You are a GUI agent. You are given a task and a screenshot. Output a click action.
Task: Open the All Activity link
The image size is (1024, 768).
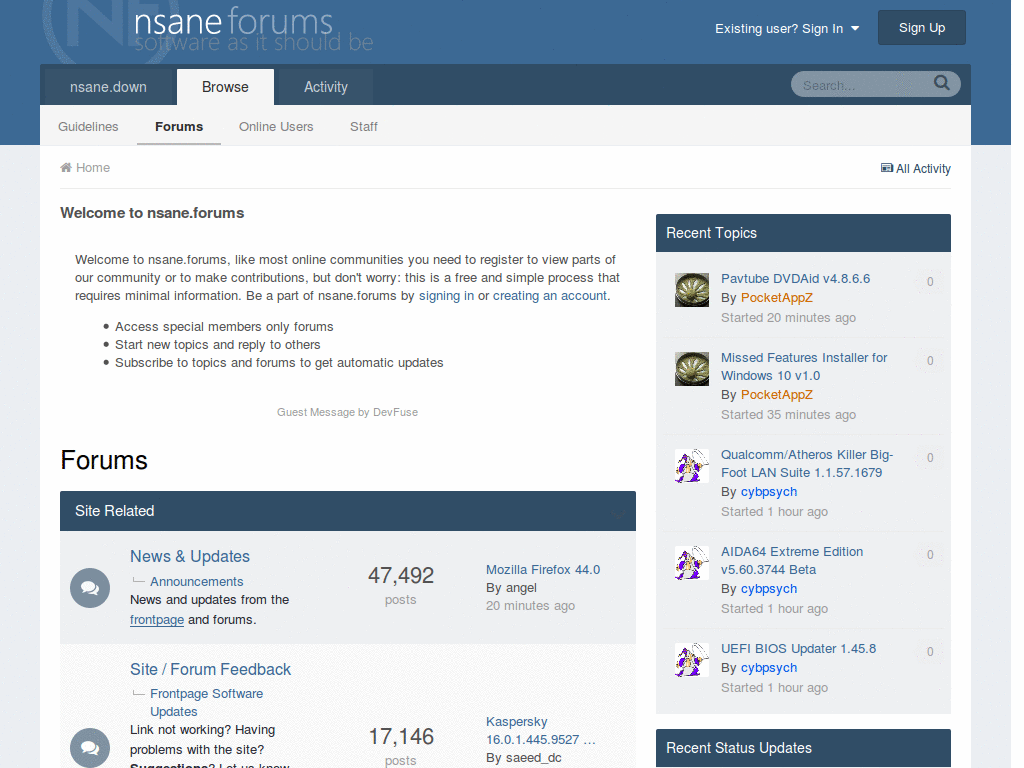(923, 168)
